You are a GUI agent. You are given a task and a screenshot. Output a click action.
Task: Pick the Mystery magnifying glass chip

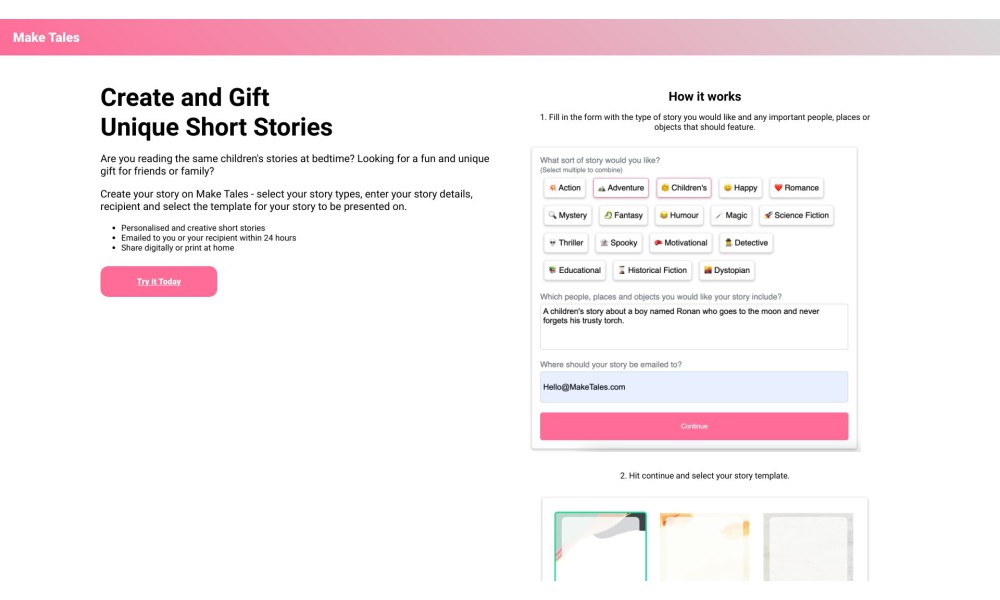pyautogui.click(x=568, y=215)
